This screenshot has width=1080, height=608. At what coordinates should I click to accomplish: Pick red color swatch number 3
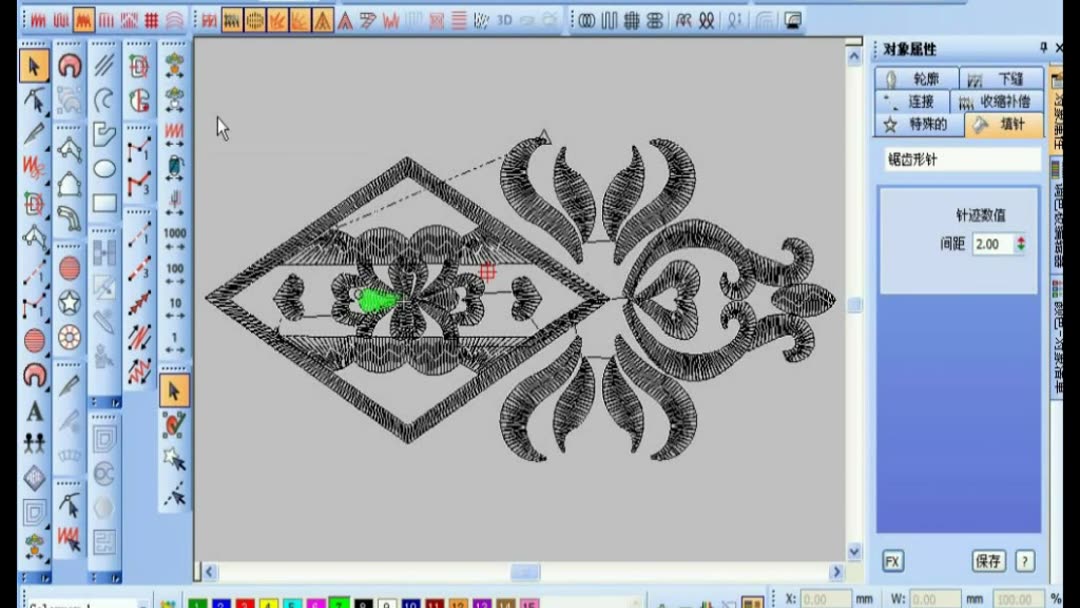point(244,603)
